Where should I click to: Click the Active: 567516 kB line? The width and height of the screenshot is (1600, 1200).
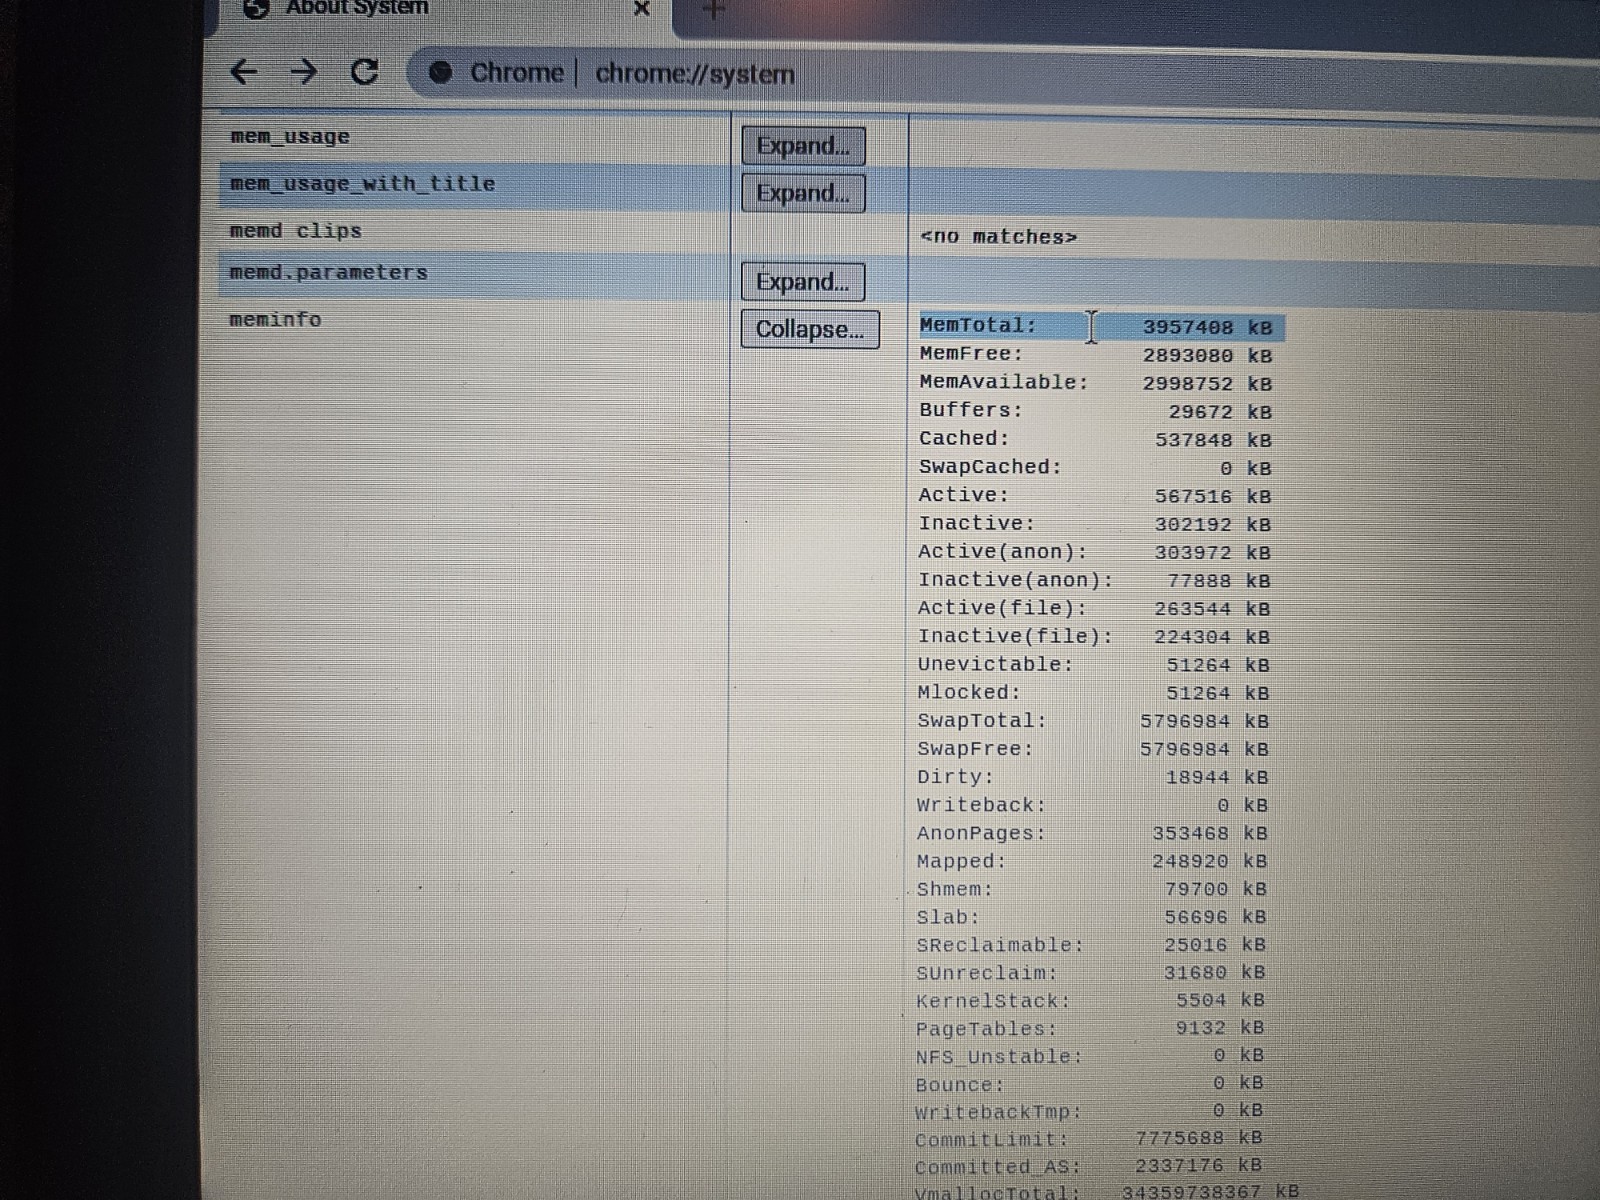point(1095,496)
